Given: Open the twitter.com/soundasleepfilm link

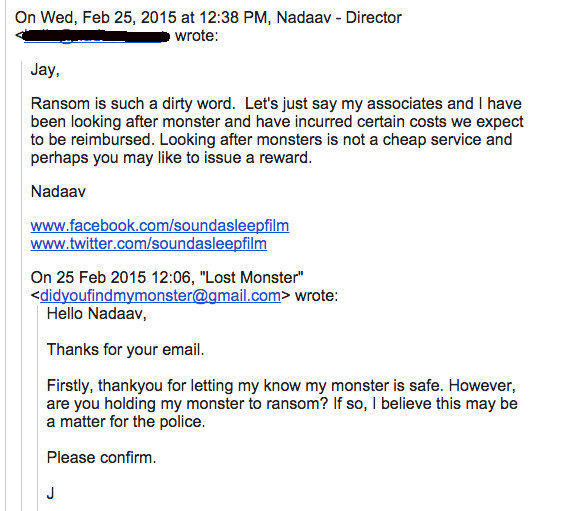Looking at the screenshot, I should 149,244.
